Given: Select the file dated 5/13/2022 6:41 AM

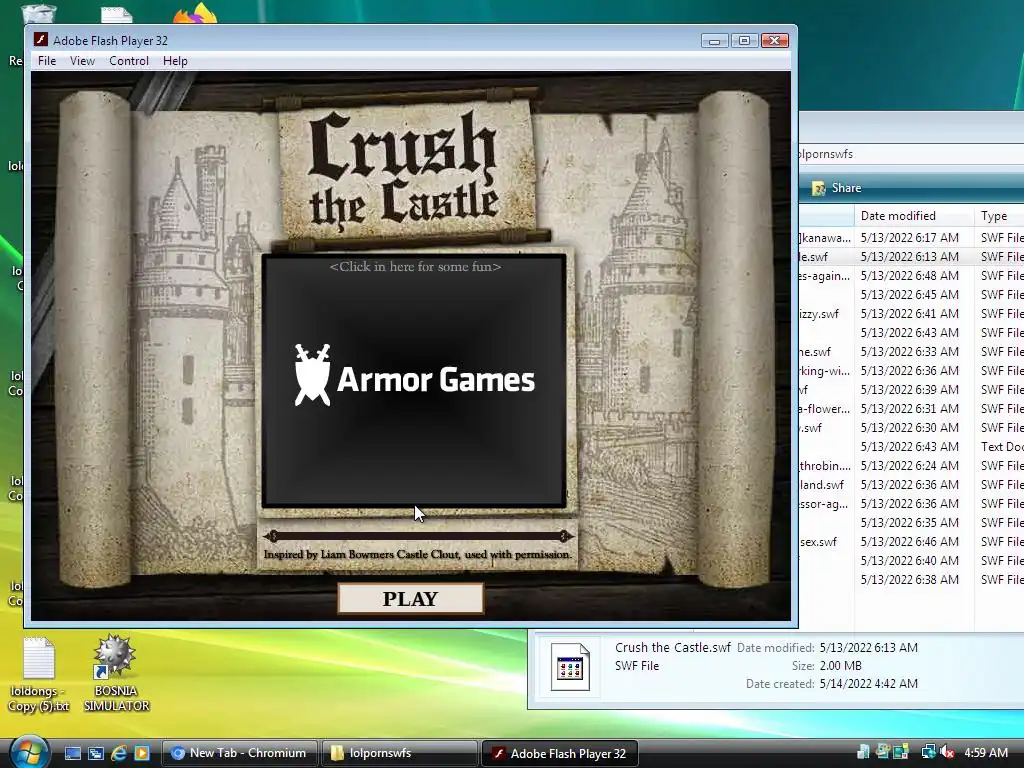Looking at the screenshot, I should (x=911, y=313).
